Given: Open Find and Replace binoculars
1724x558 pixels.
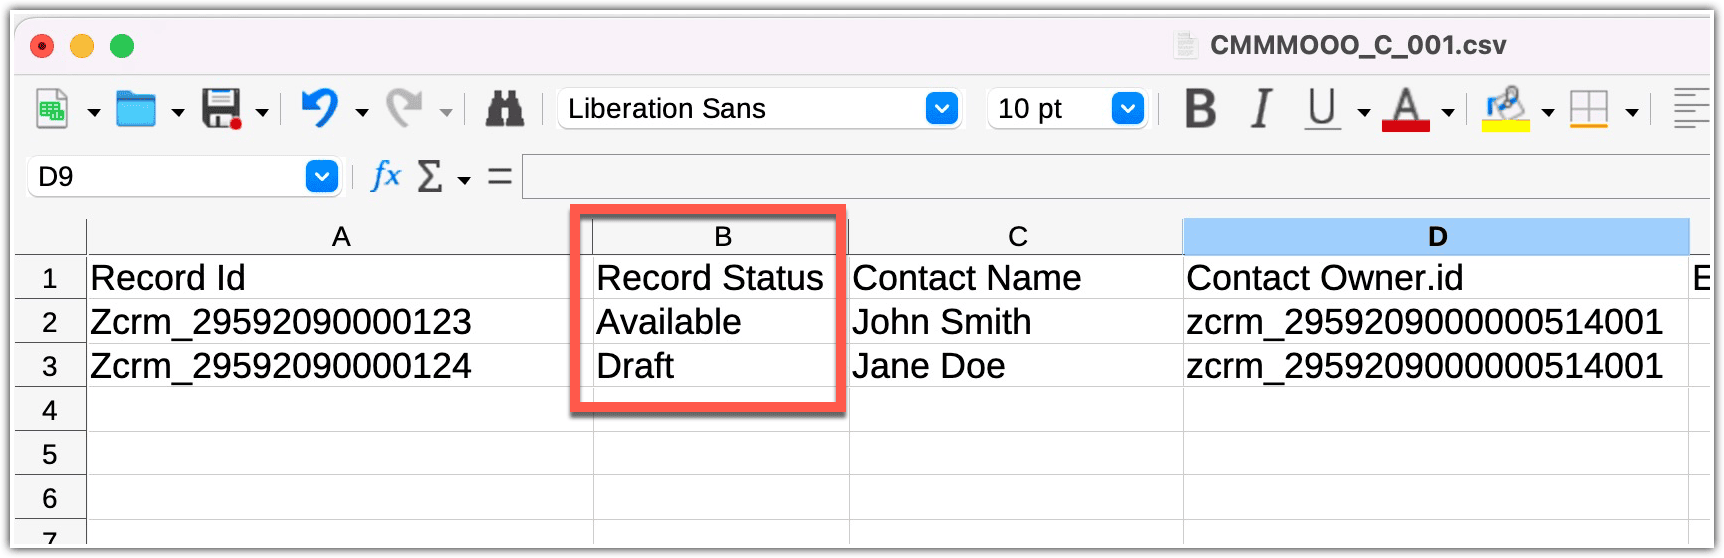Looking at the screenshot, I should click(x=505, y=109).
